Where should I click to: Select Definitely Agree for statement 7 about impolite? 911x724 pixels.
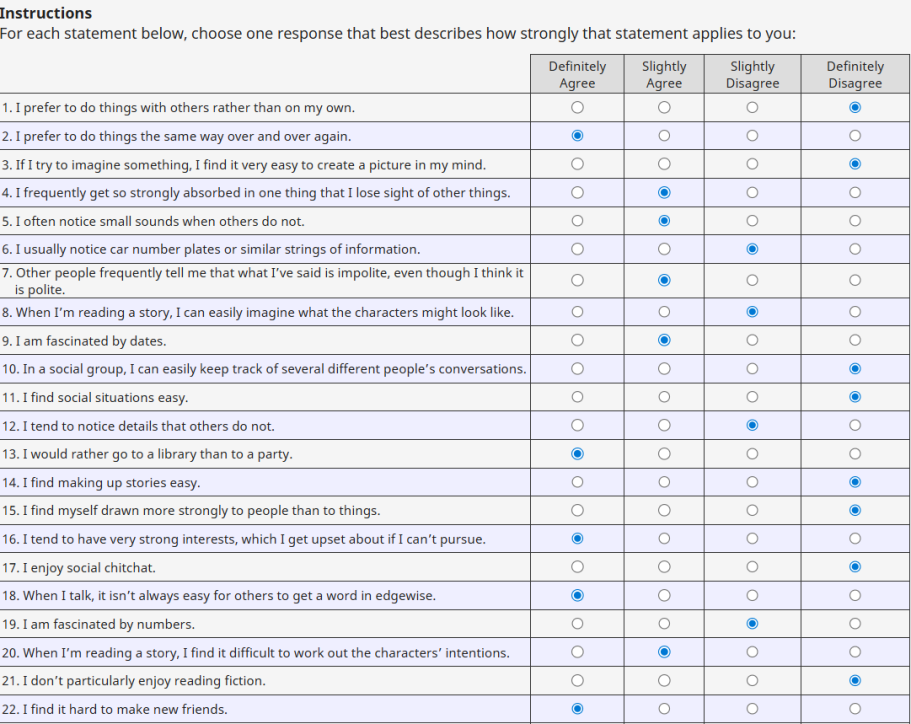point(577,280)
